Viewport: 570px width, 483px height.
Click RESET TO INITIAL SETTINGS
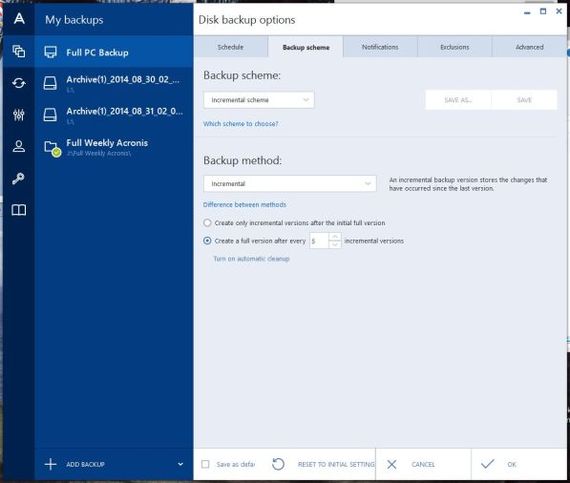click(x=324, y=464)
